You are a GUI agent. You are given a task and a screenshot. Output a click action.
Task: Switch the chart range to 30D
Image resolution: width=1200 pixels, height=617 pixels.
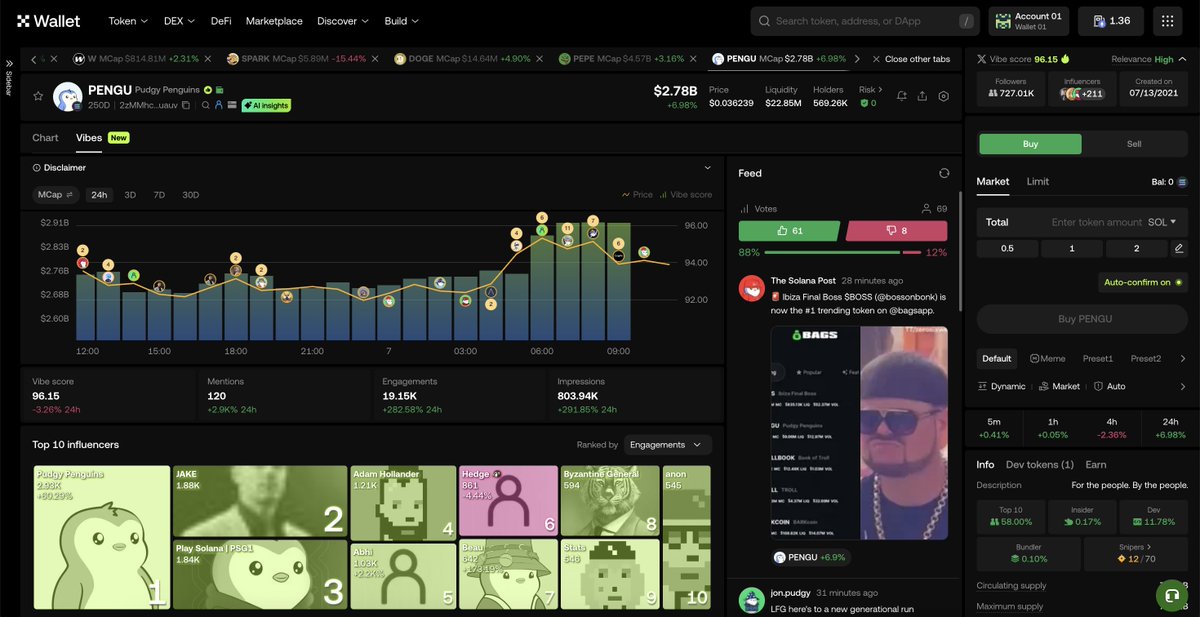click(190, 195)
